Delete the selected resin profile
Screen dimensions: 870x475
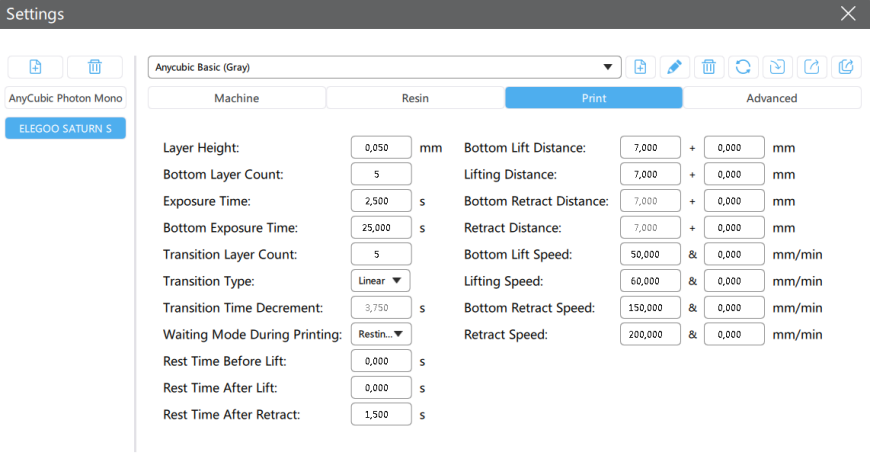tap(708, 67)
